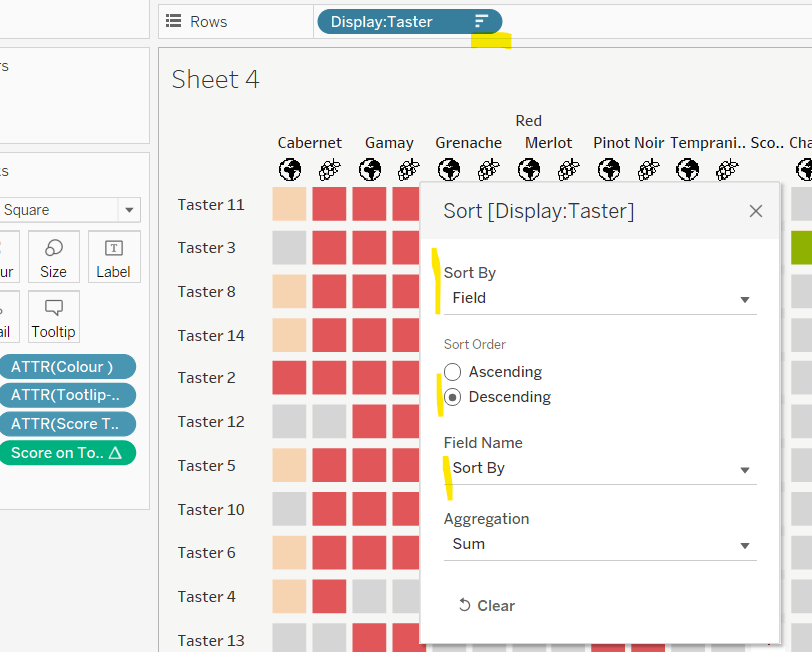812x652 pixels.
Task: Select the Taster 11 row header
Action: [211, 204]
